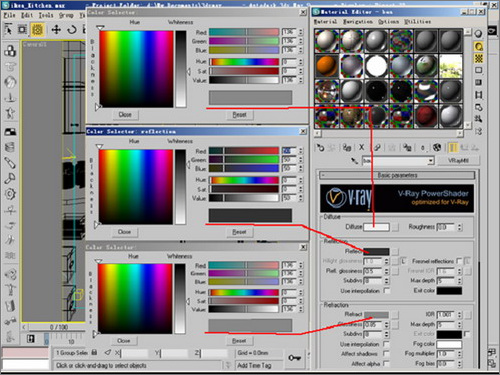Toggle Use interpolation under Reflection

[387, 291]
